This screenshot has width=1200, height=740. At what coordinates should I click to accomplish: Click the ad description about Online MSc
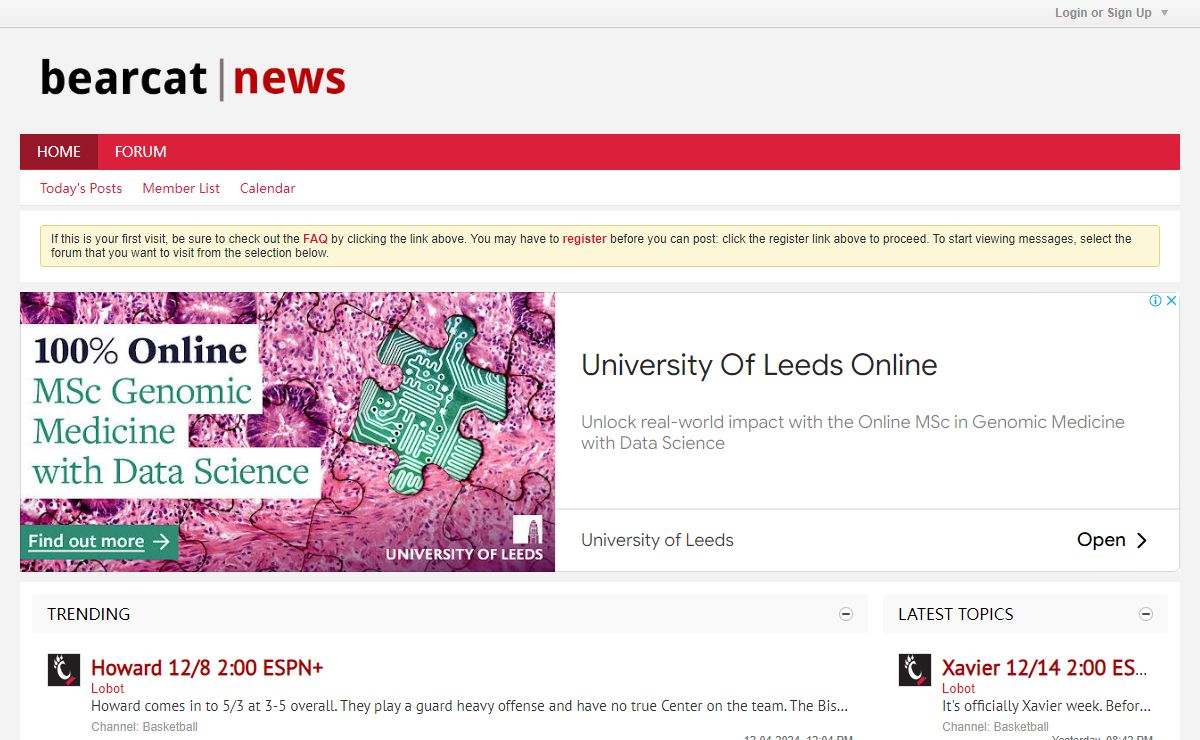point(853,432)
